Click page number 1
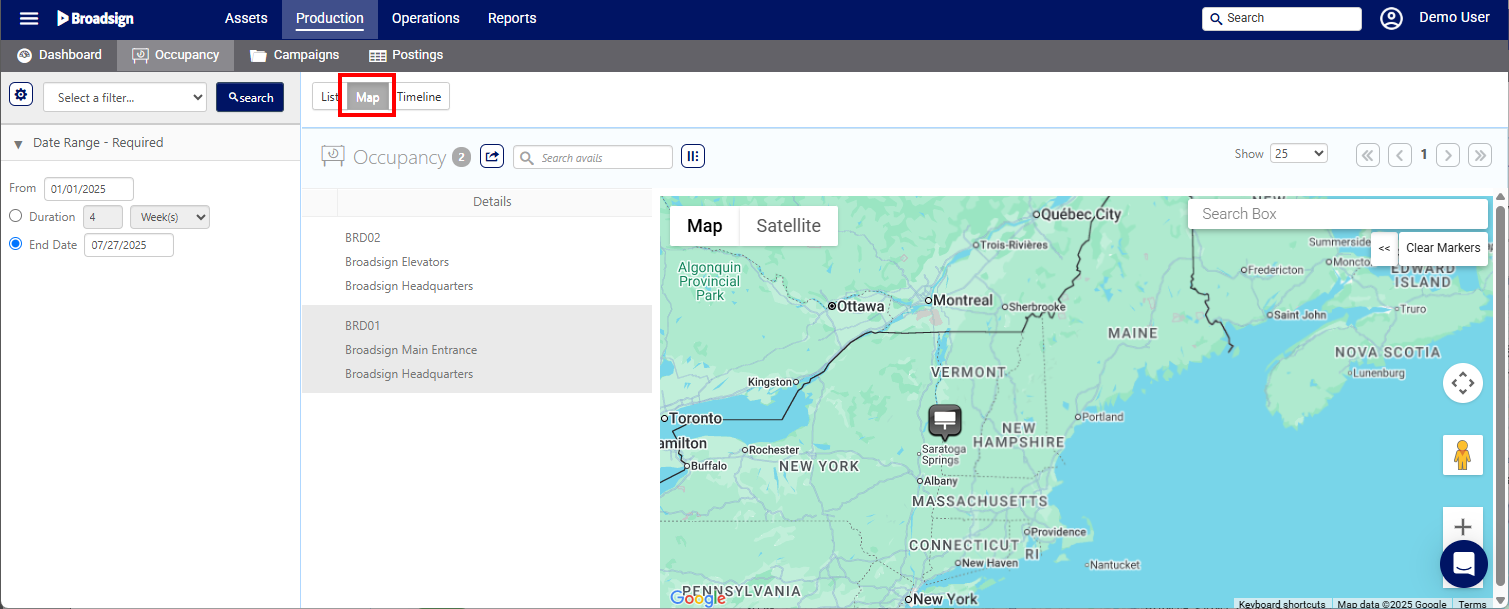 pyautogui.click(x=1424, y=155)
